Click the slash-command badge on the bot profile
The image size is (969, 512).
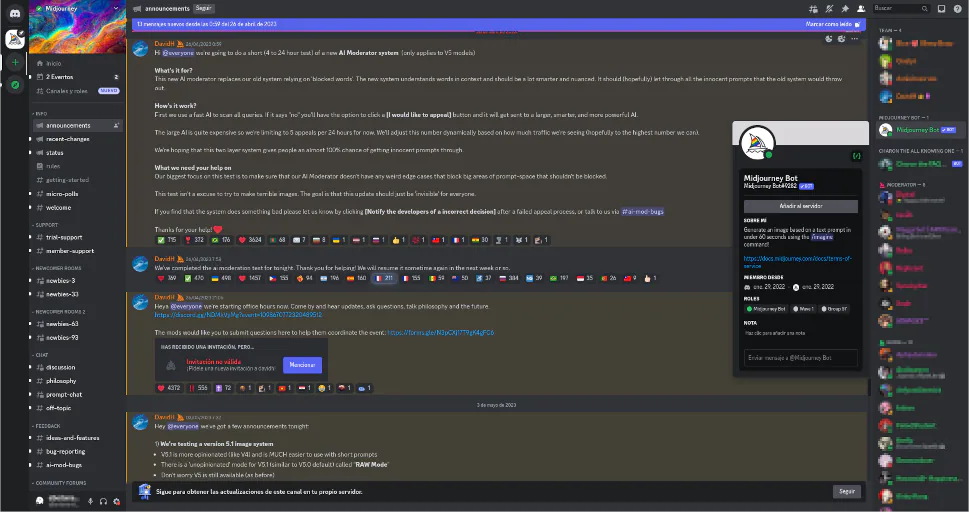857,156
